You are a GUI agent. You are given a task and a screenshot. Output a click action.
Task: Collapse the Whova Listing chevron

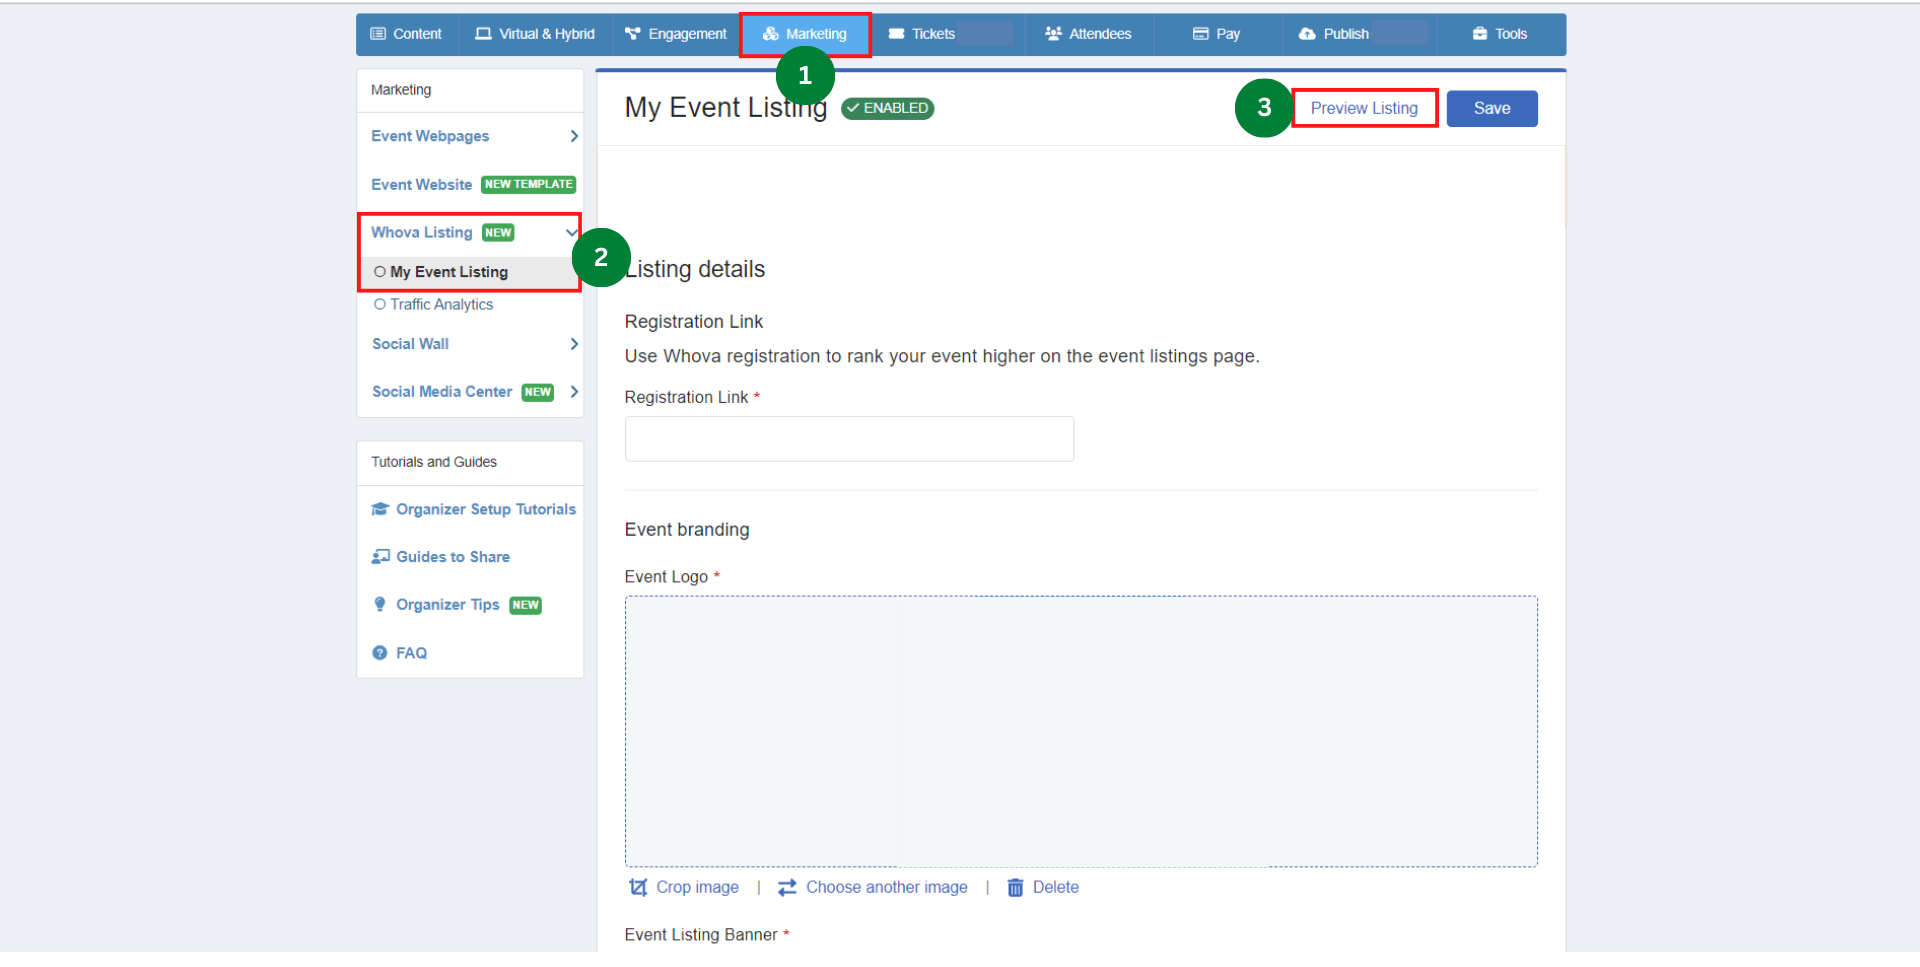[x=571, y=233]
